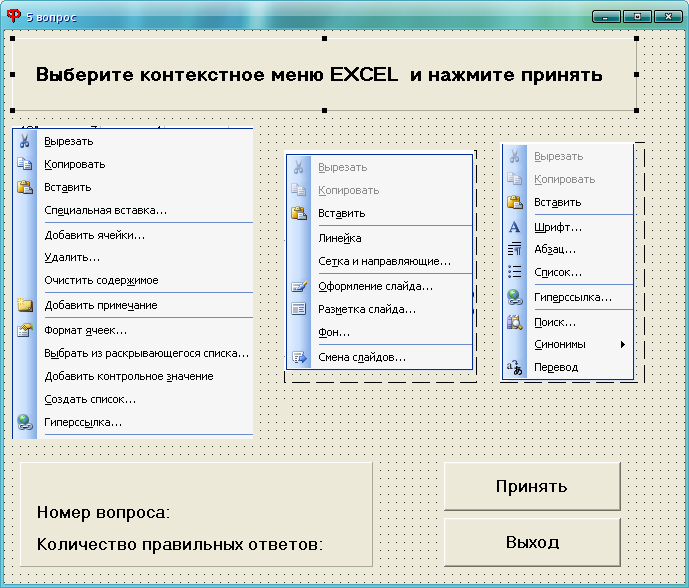Image resolution: width=689 pixels, height=588 pixels.
Task: Click the globe icon beside Гиперссылка in Word menu
Action: pos(515,297)
